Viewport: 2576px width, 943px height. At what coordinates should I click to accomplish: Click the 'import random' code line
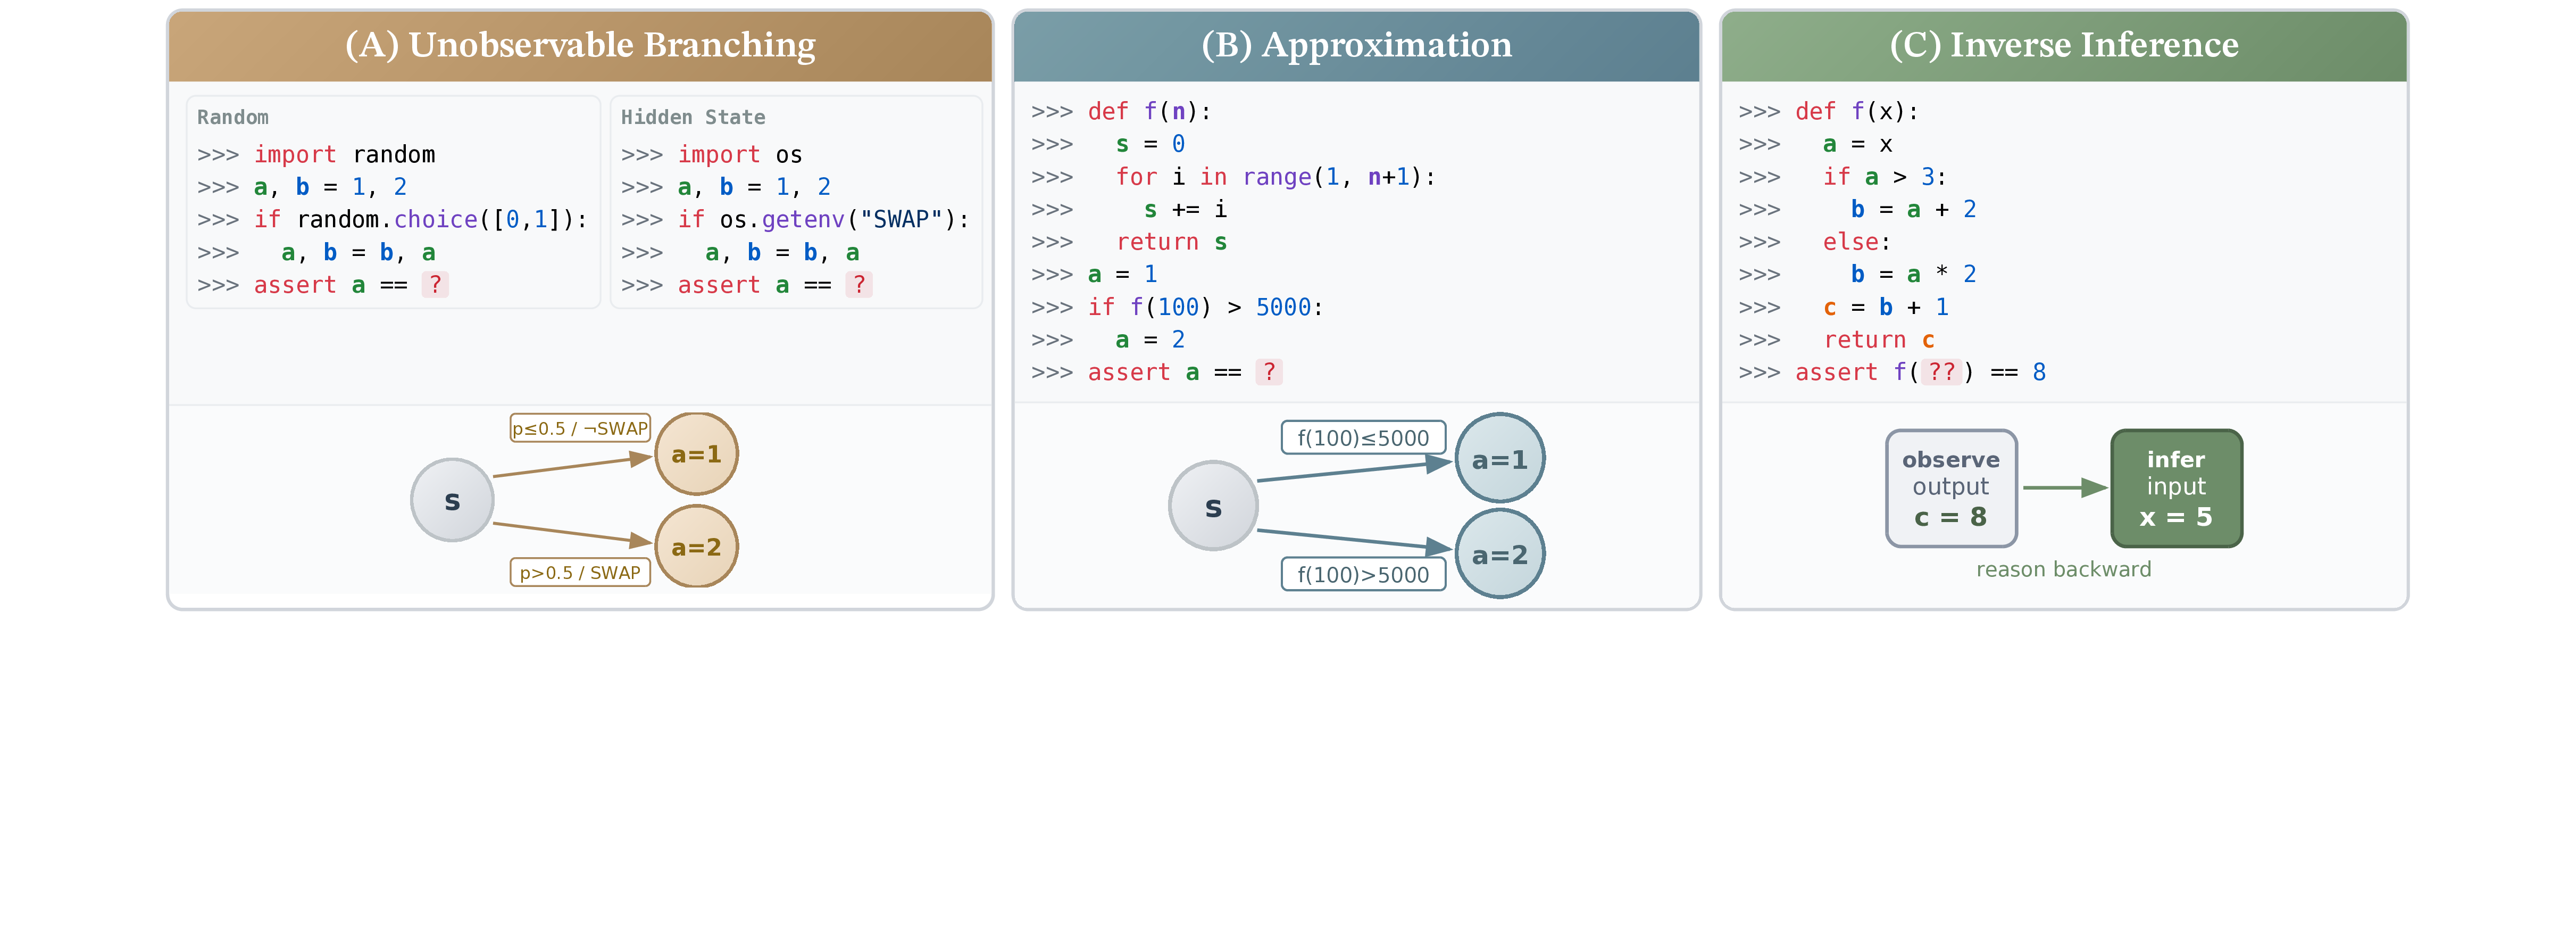[316, 155]
